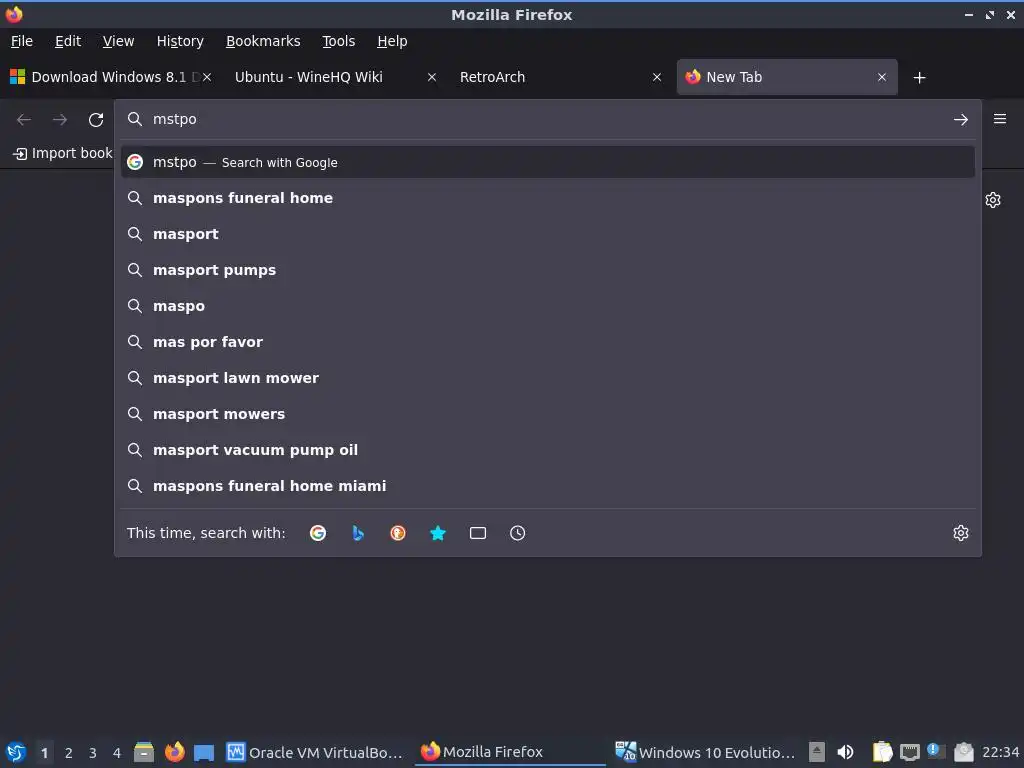This screenshot has width=1024, height=768.
Task: Open the Bookmarks menu
Action: (263, 41)
